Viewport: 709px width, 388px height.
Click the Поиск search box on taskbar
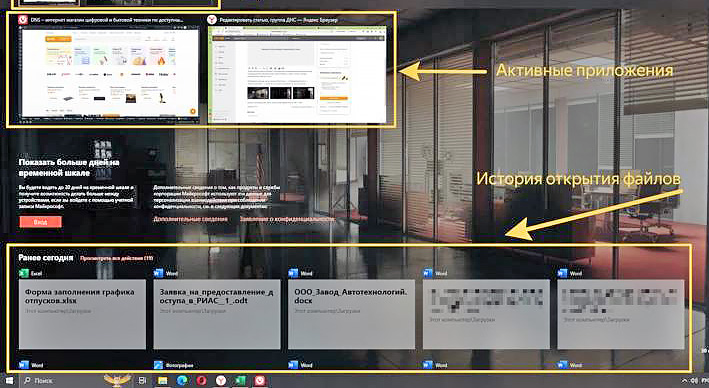[x=75, y=381]
